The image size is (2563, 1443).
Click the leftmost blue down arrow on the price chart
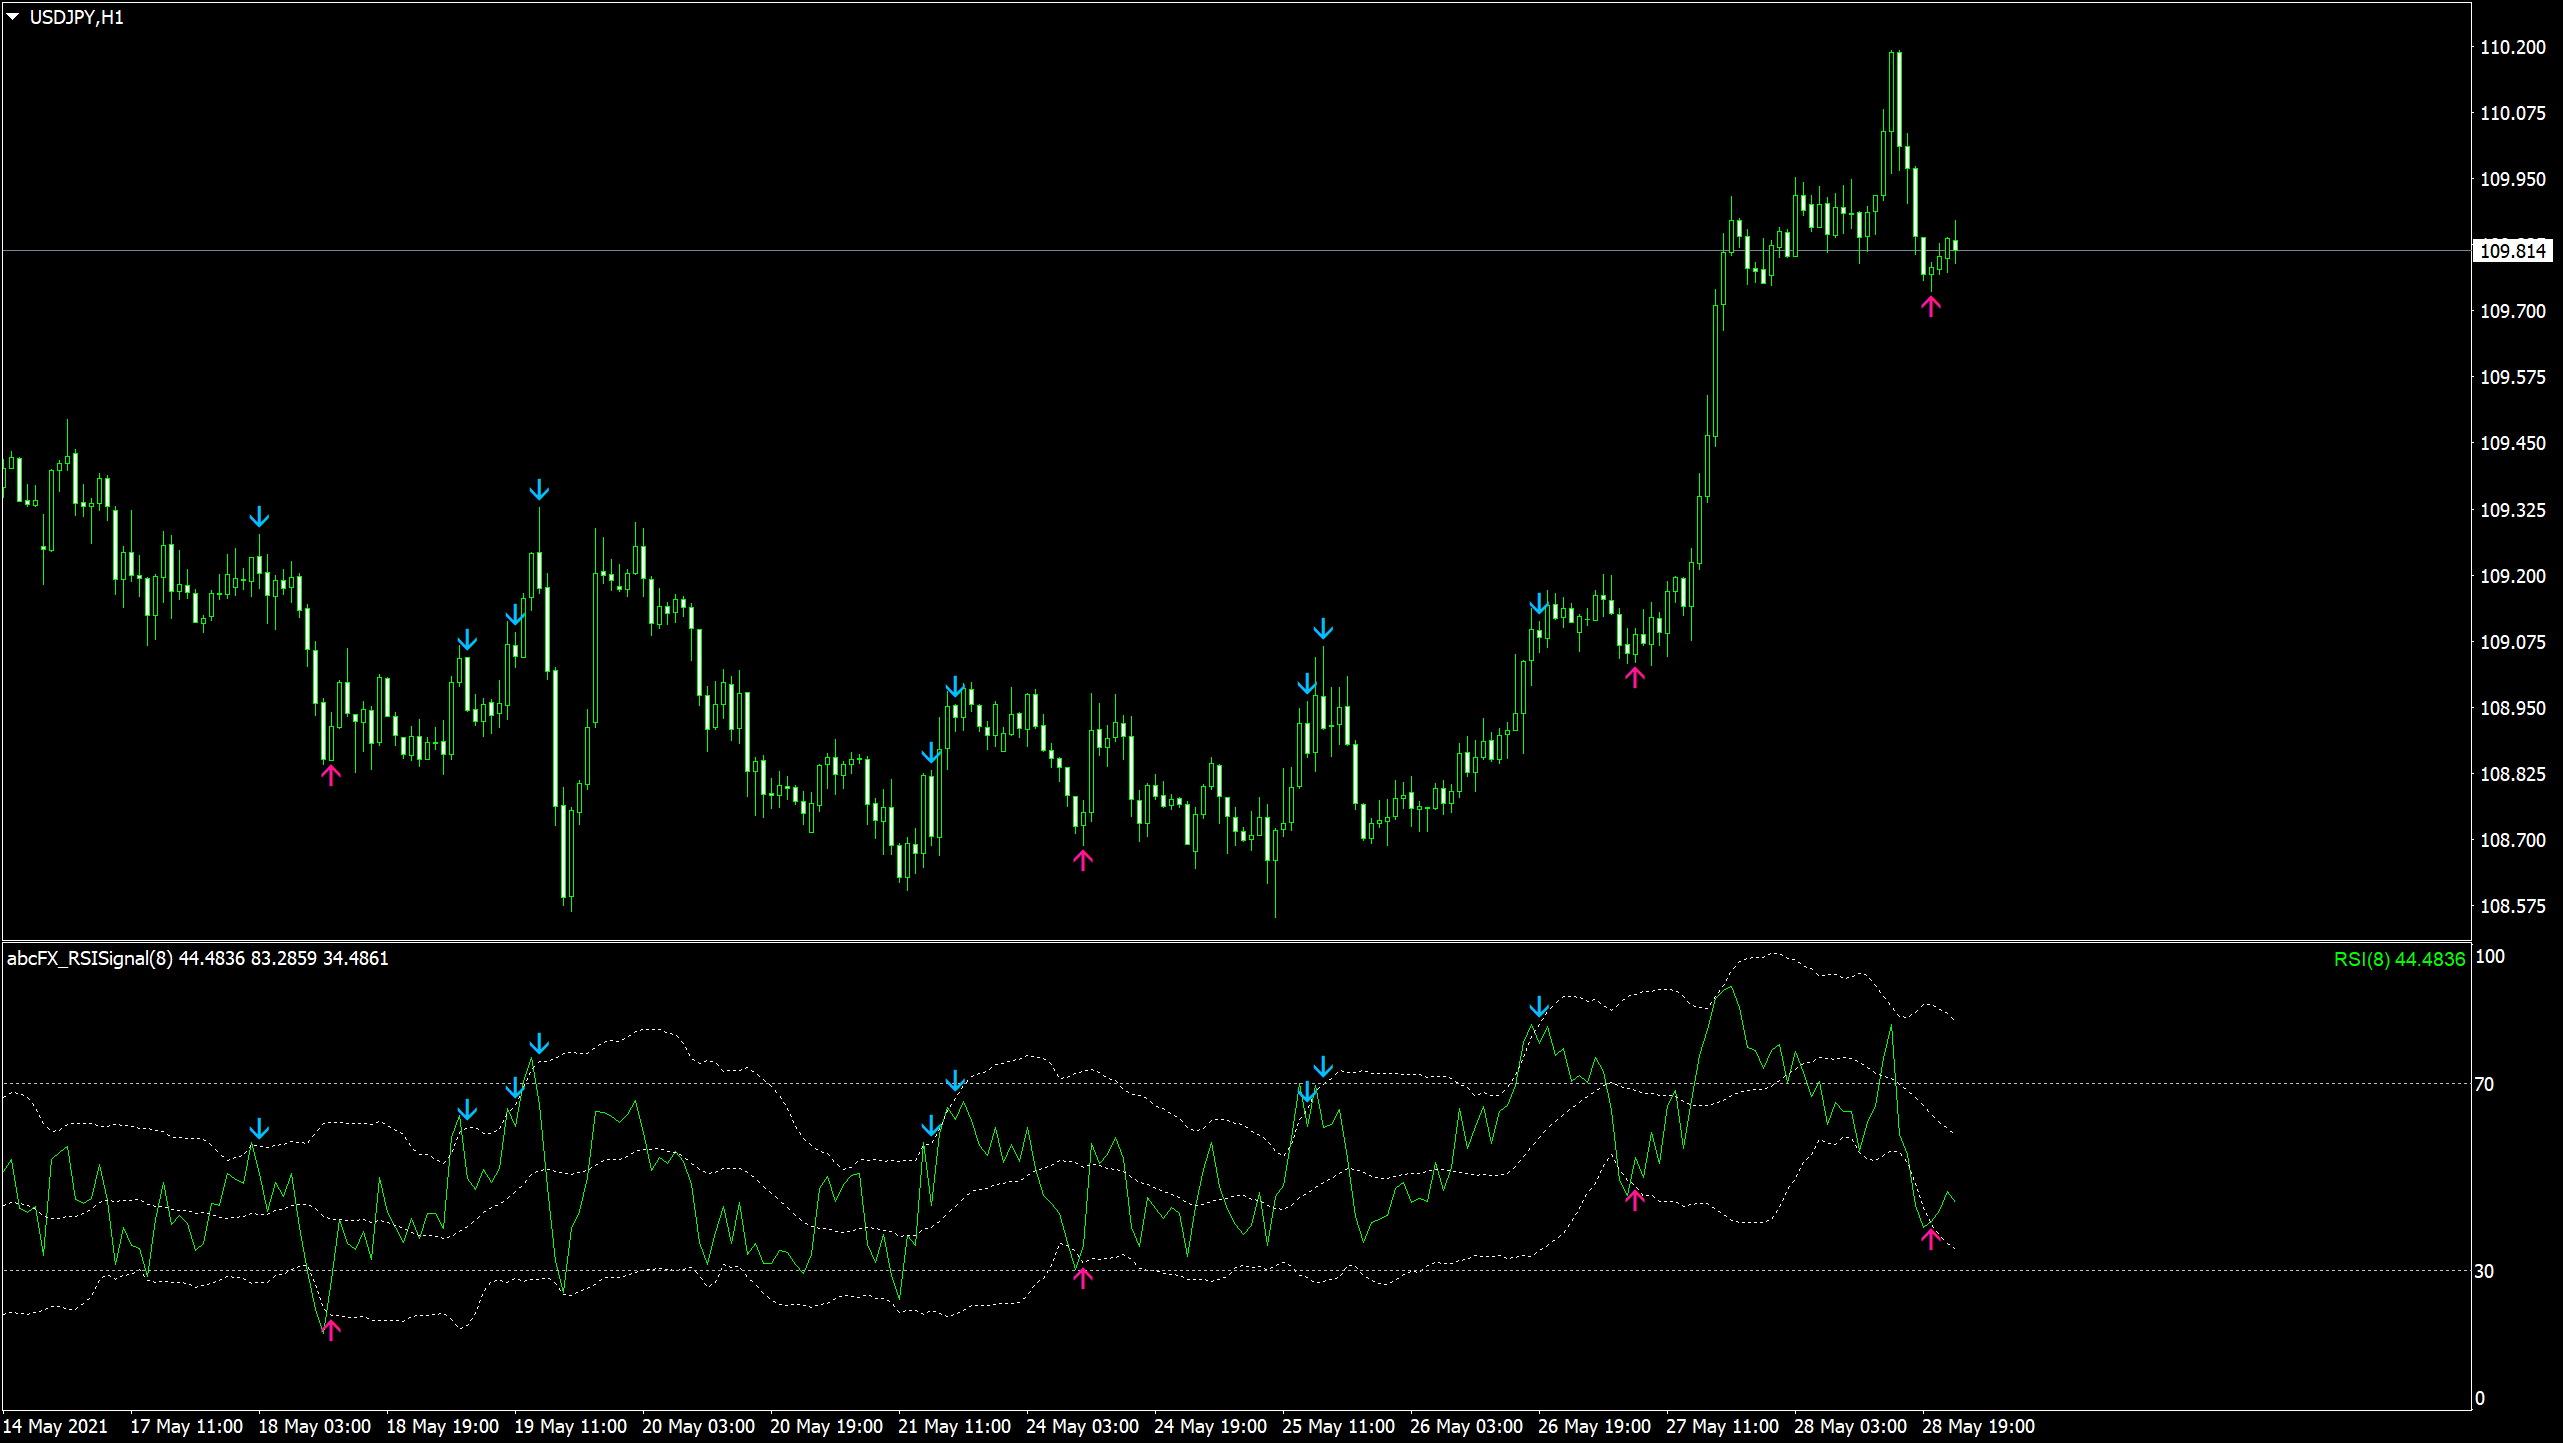[259, 517]
